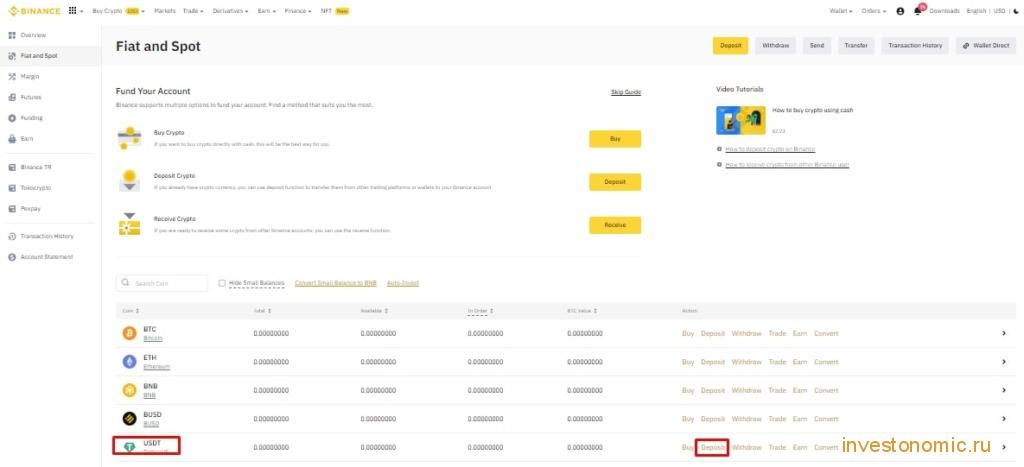Click in the Search Coin field
The width and height of the screenshot is (1024, 467).
[162, 283]
